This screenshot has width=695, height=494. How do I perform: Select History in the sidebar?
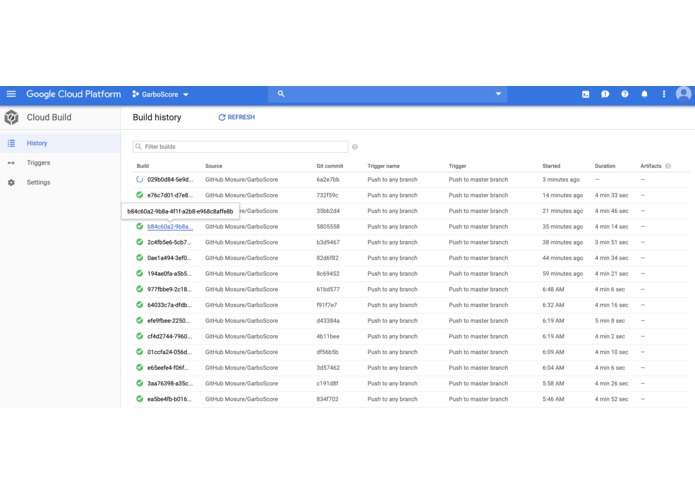[60, 143]
